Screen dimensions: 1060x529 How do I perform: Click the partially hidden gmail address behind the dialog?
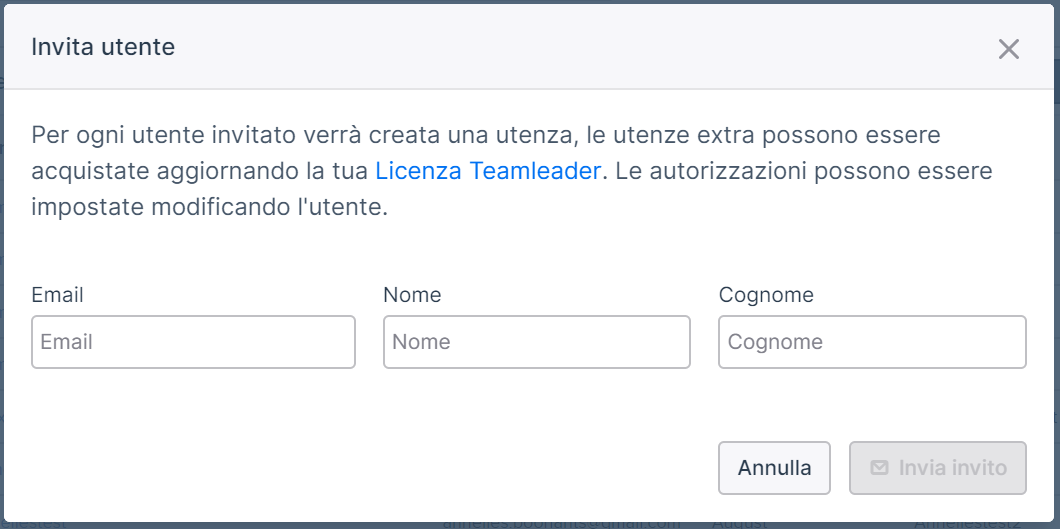tap(561, 524)
